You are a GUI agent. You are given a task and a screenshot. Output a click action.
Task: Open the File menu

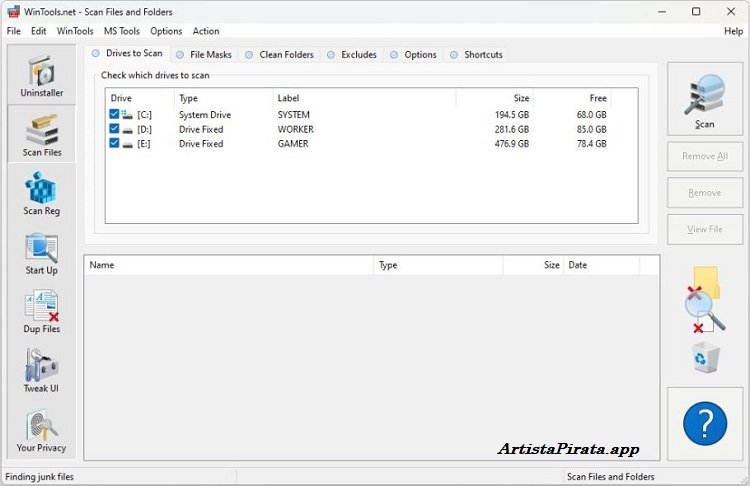point(13,31)
